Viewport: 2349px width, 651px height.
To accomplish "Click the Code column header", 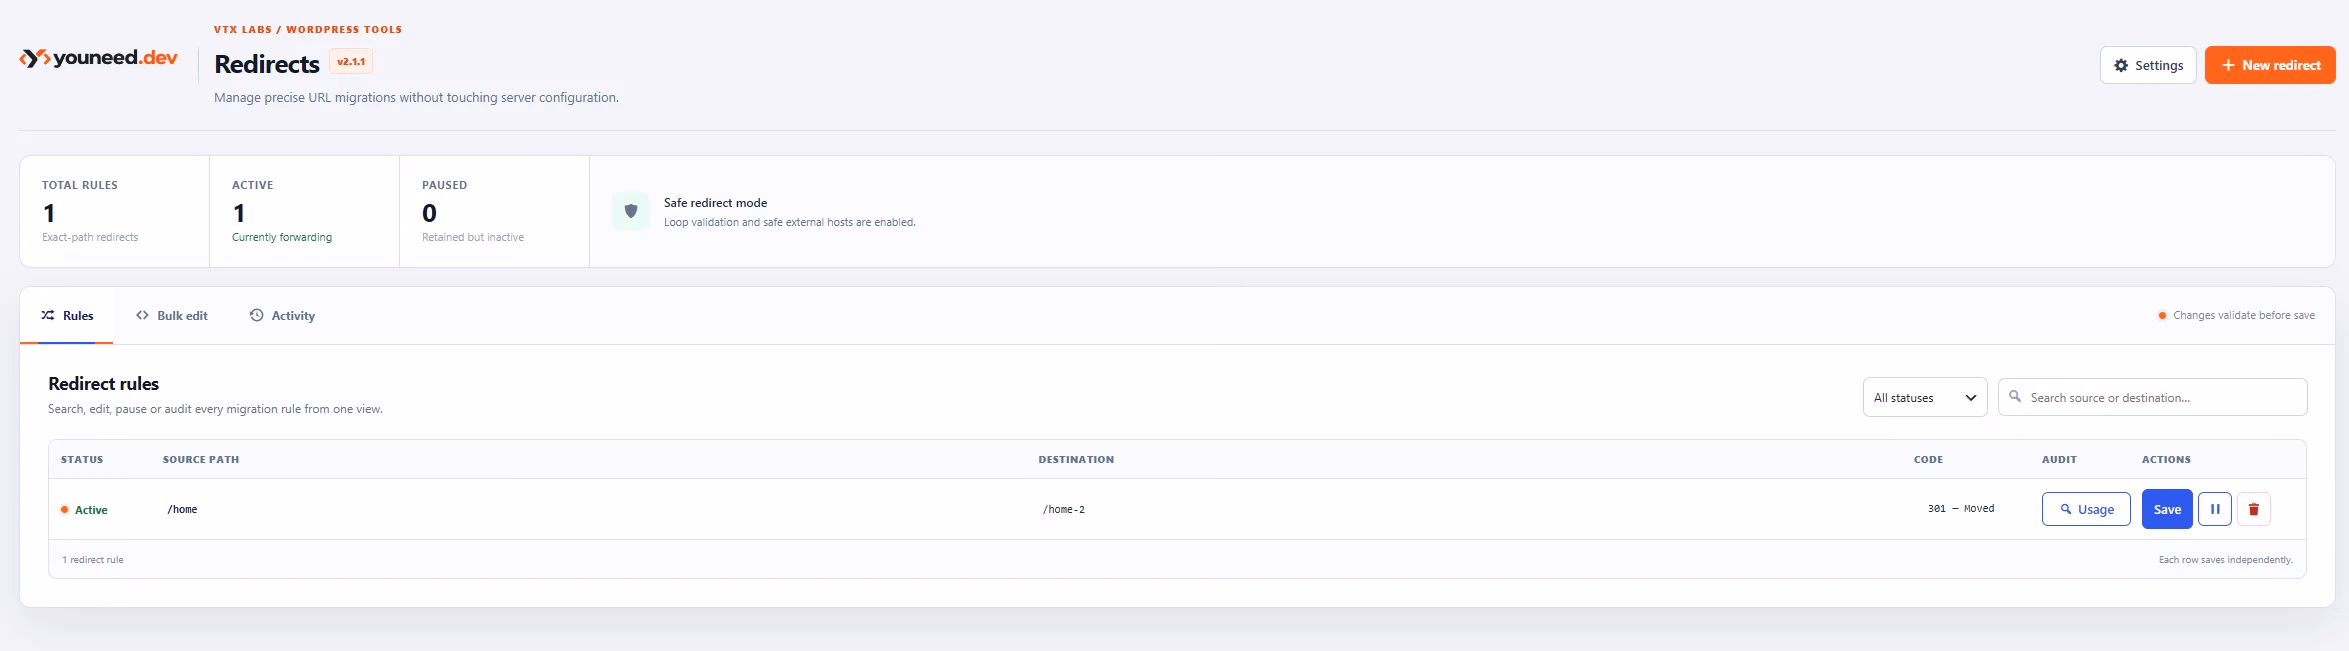I will click(1928, 460).
